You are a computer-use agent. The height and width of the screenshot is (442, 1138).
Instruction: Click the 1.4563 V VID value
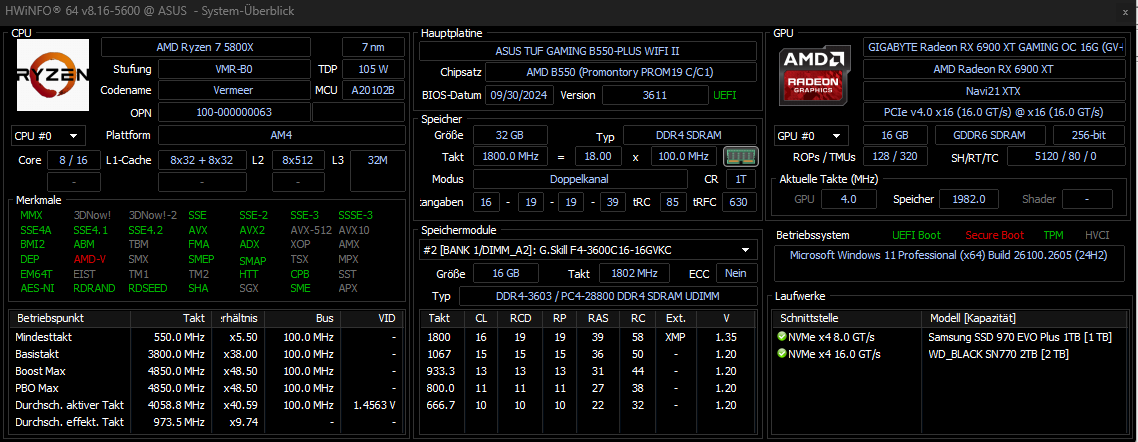(x=374, y=405)
